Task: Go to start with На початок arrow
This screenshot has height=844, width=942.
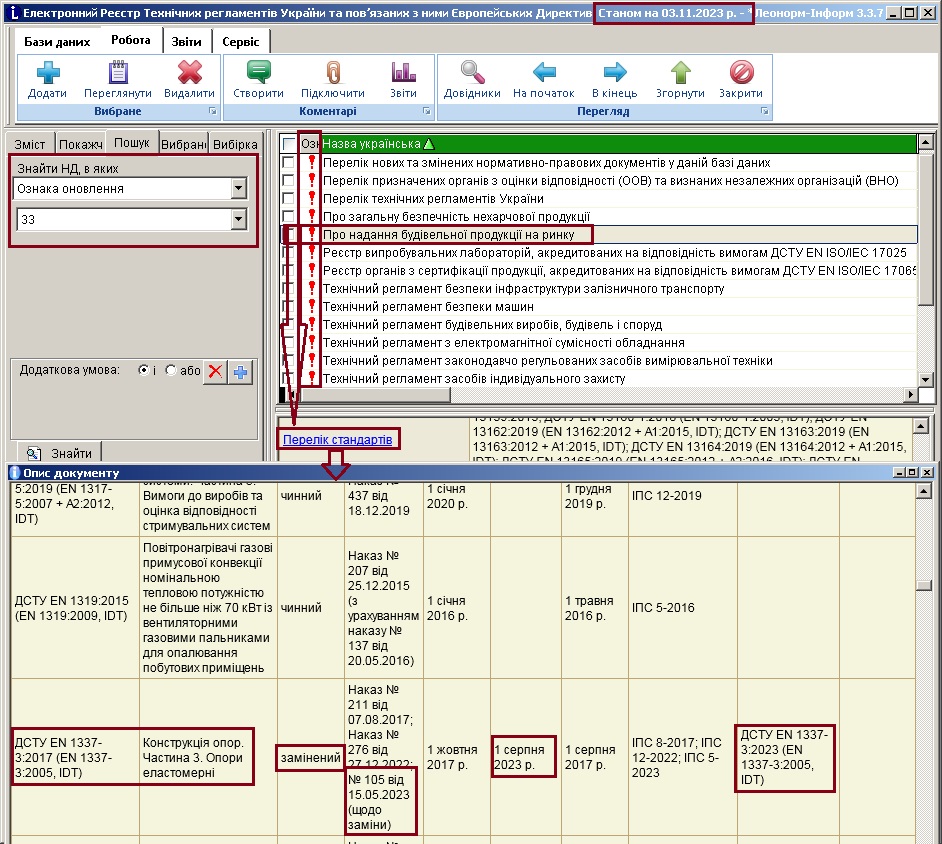Action: pos(544,72)
